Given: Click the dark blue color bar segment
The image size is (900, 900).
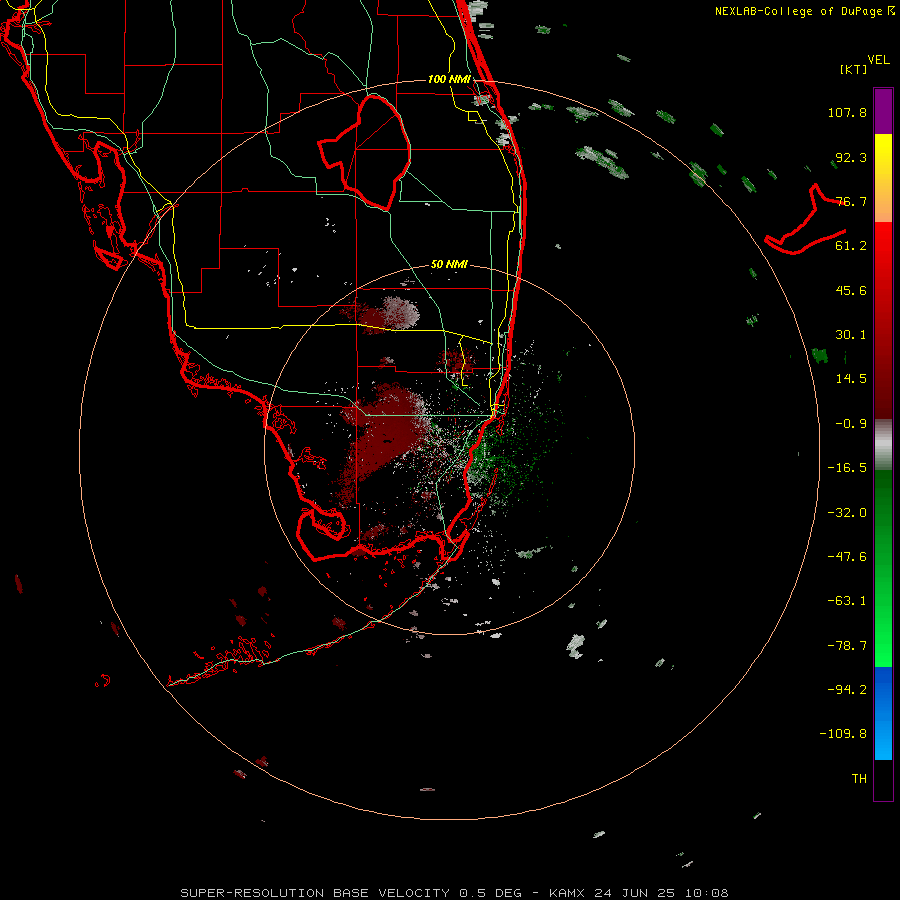Looking at the screenshot, I should coord(883,689).
